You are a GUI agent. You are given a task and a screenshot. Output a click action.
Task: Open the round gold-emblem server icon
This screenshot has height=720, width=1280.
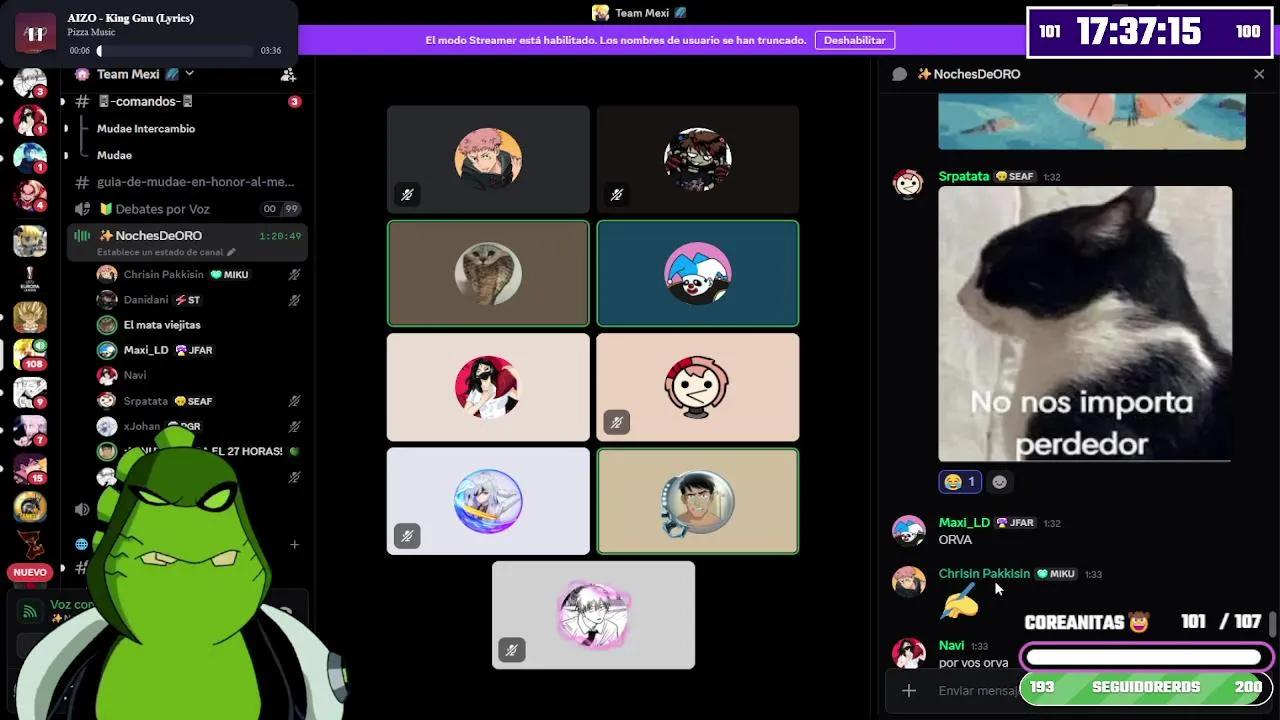(x=30, y=507)
